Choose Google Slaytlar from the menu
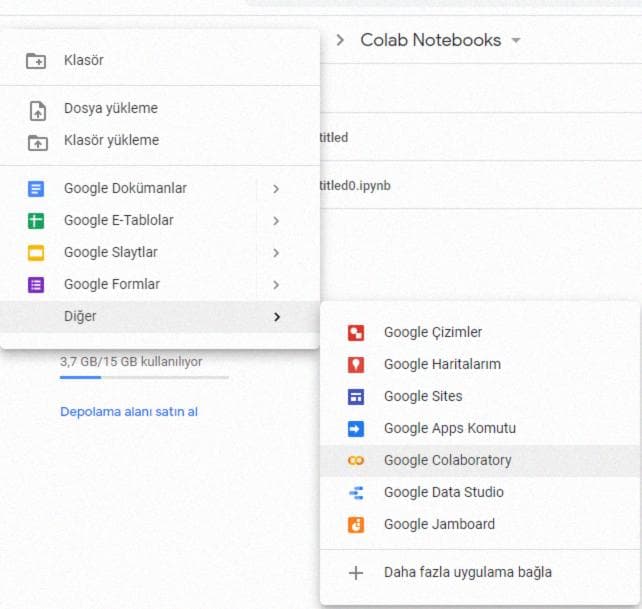 (x=160, y=253)
